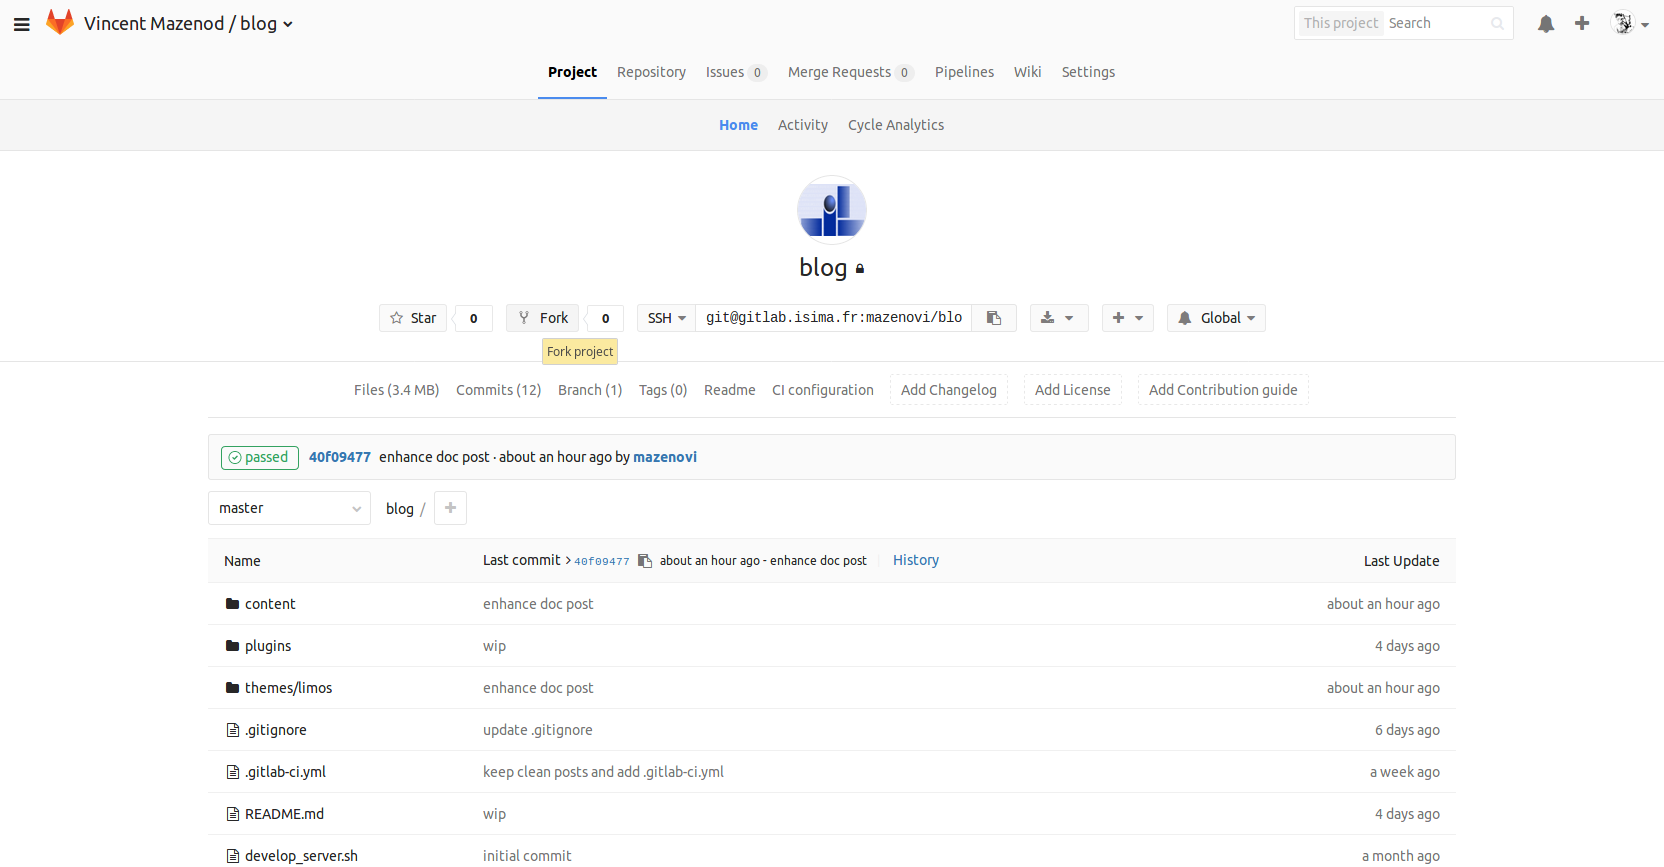Click the search magnifier icon
Image resolution: width=1664 pixels, height=867 pixels.
pos(1497,24)
